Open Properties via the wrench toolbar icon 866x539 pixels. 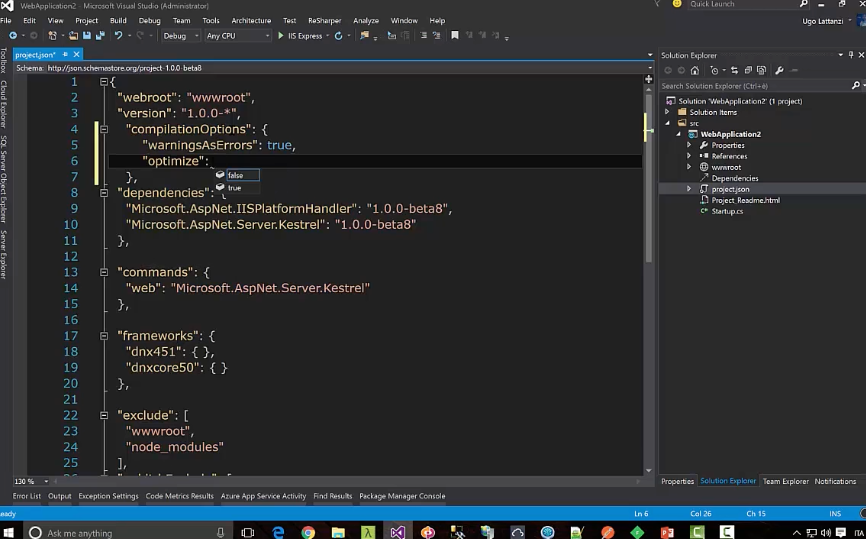point(779,70)
